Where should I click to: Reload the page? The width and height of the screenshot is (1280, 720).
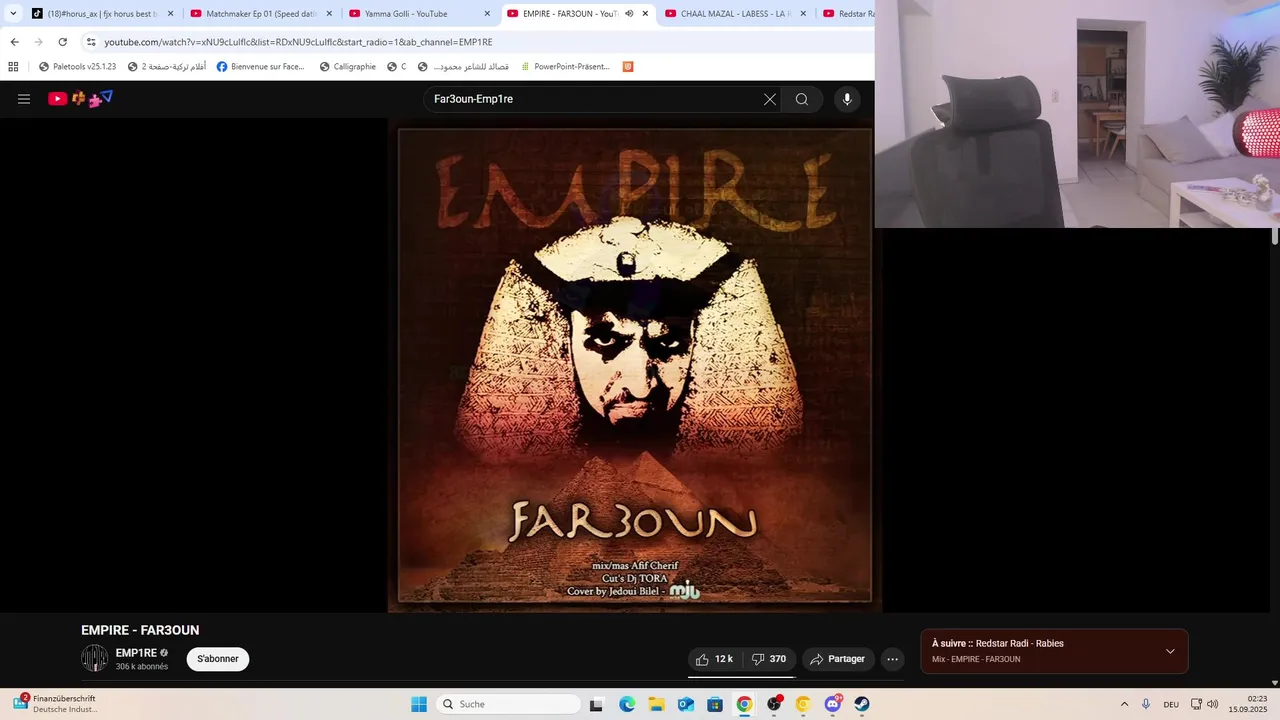click(x=62, y=42)
